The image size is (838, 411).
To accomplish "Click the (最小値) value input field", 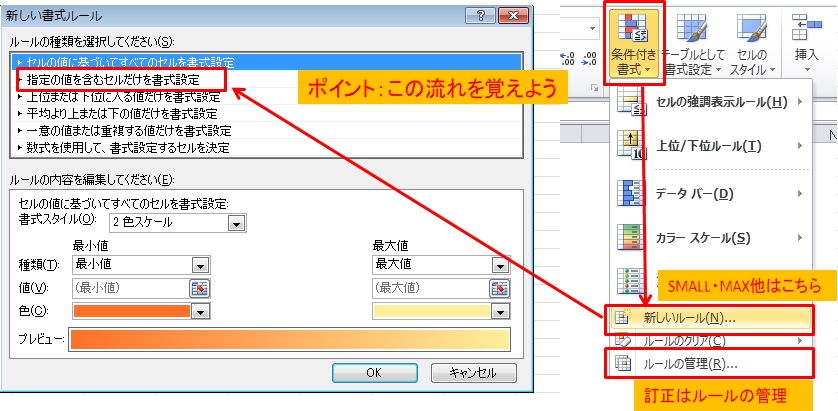I will pyautogui.click(x=131, y=289).
